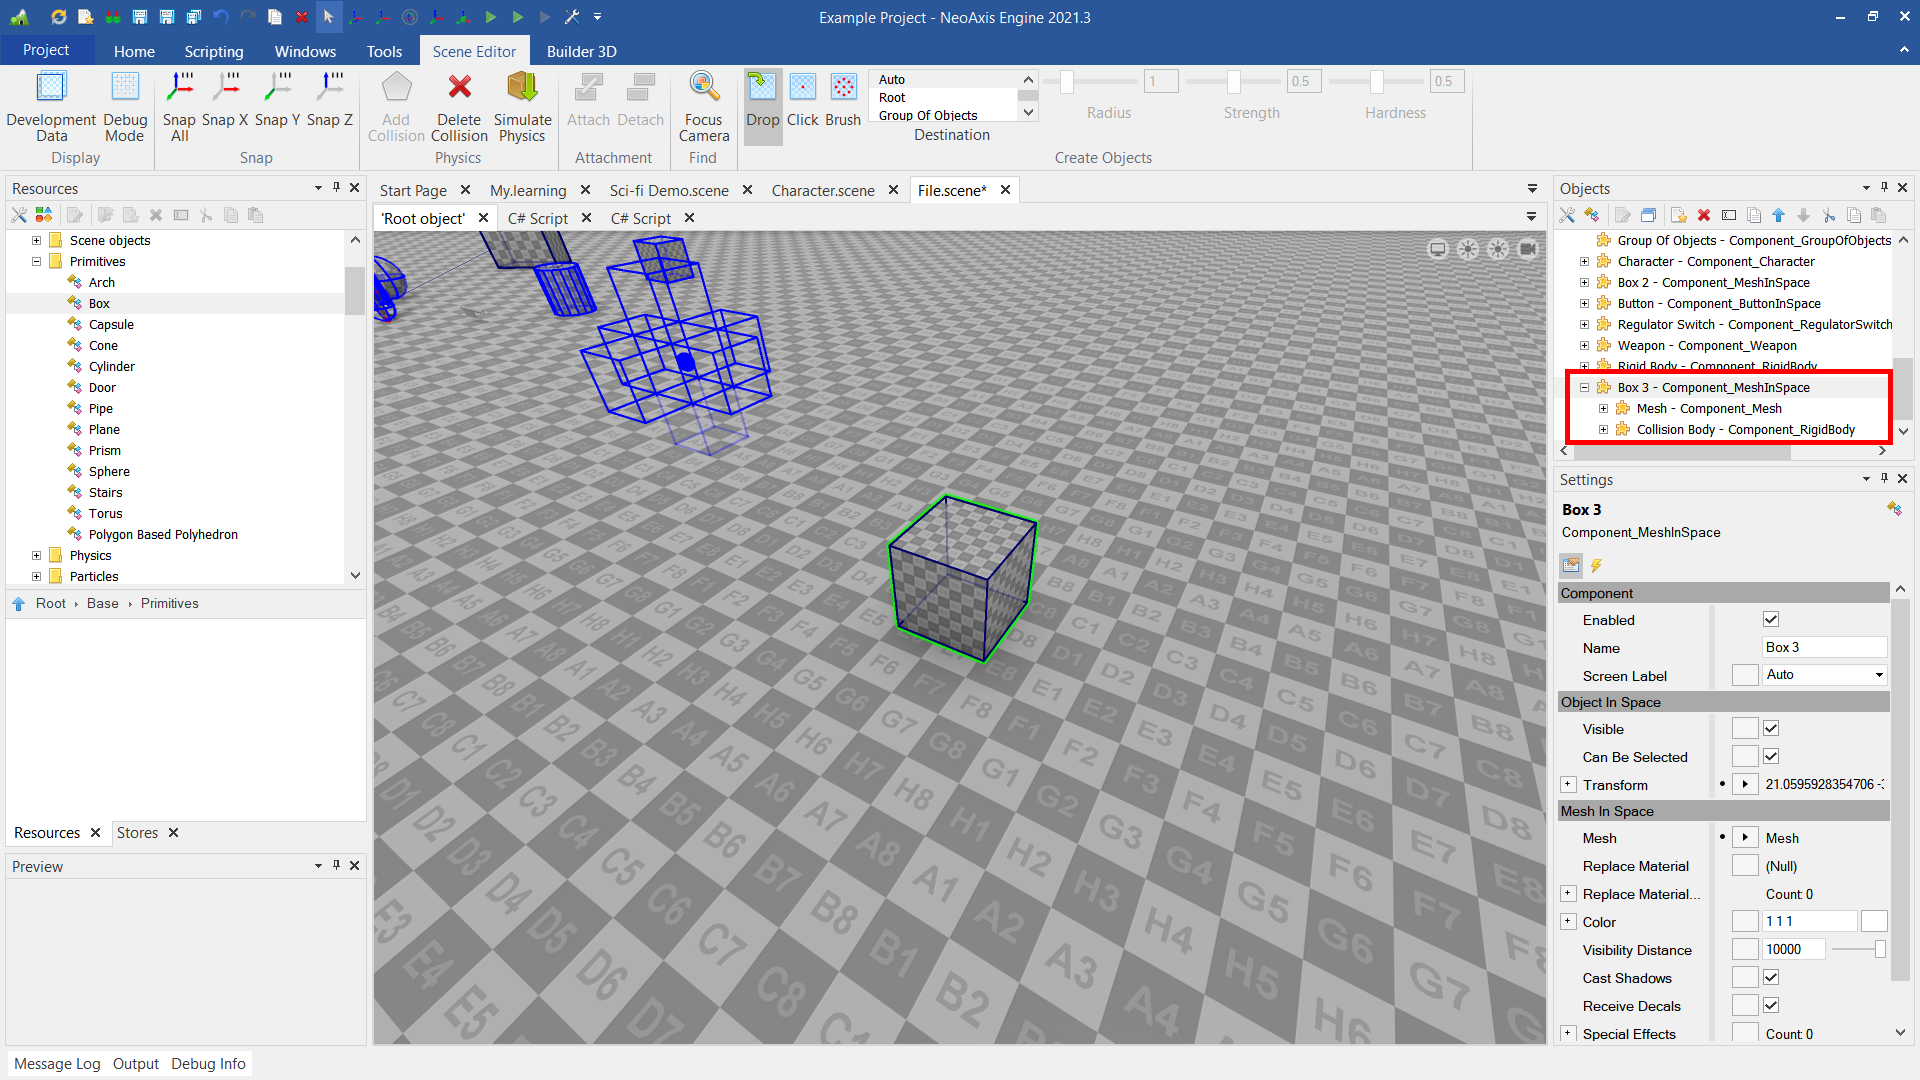1920x1080 pixels.
Task: Expand the Transform property
Action: pyautogui.click(x=1568, y=785)
